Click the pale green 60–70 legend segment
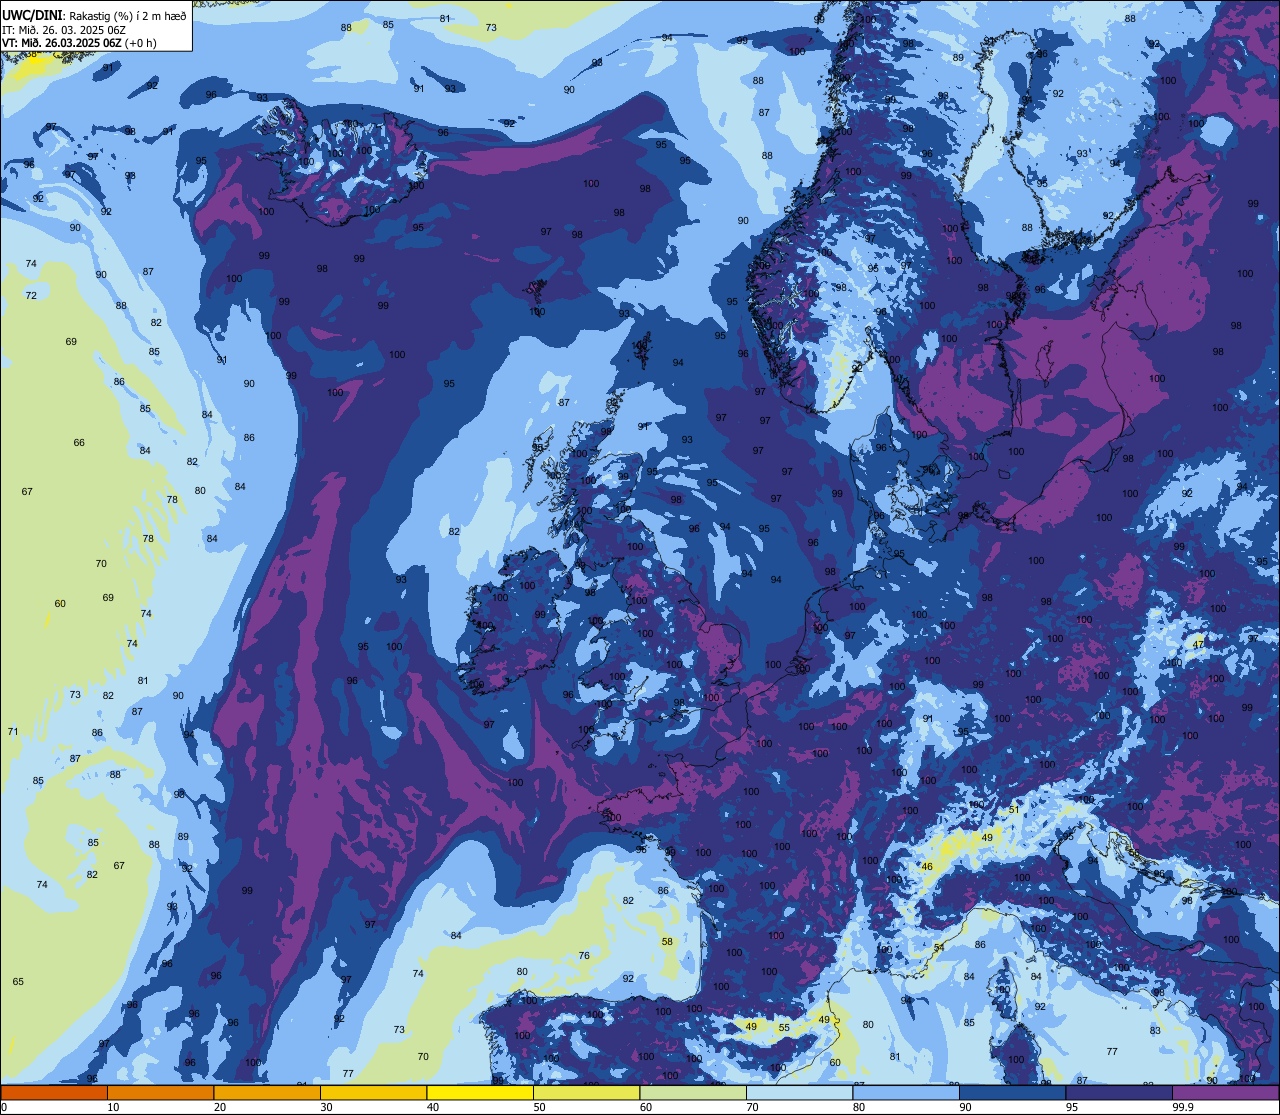Screen dimensions: 1280x1115 (693, 1092)
